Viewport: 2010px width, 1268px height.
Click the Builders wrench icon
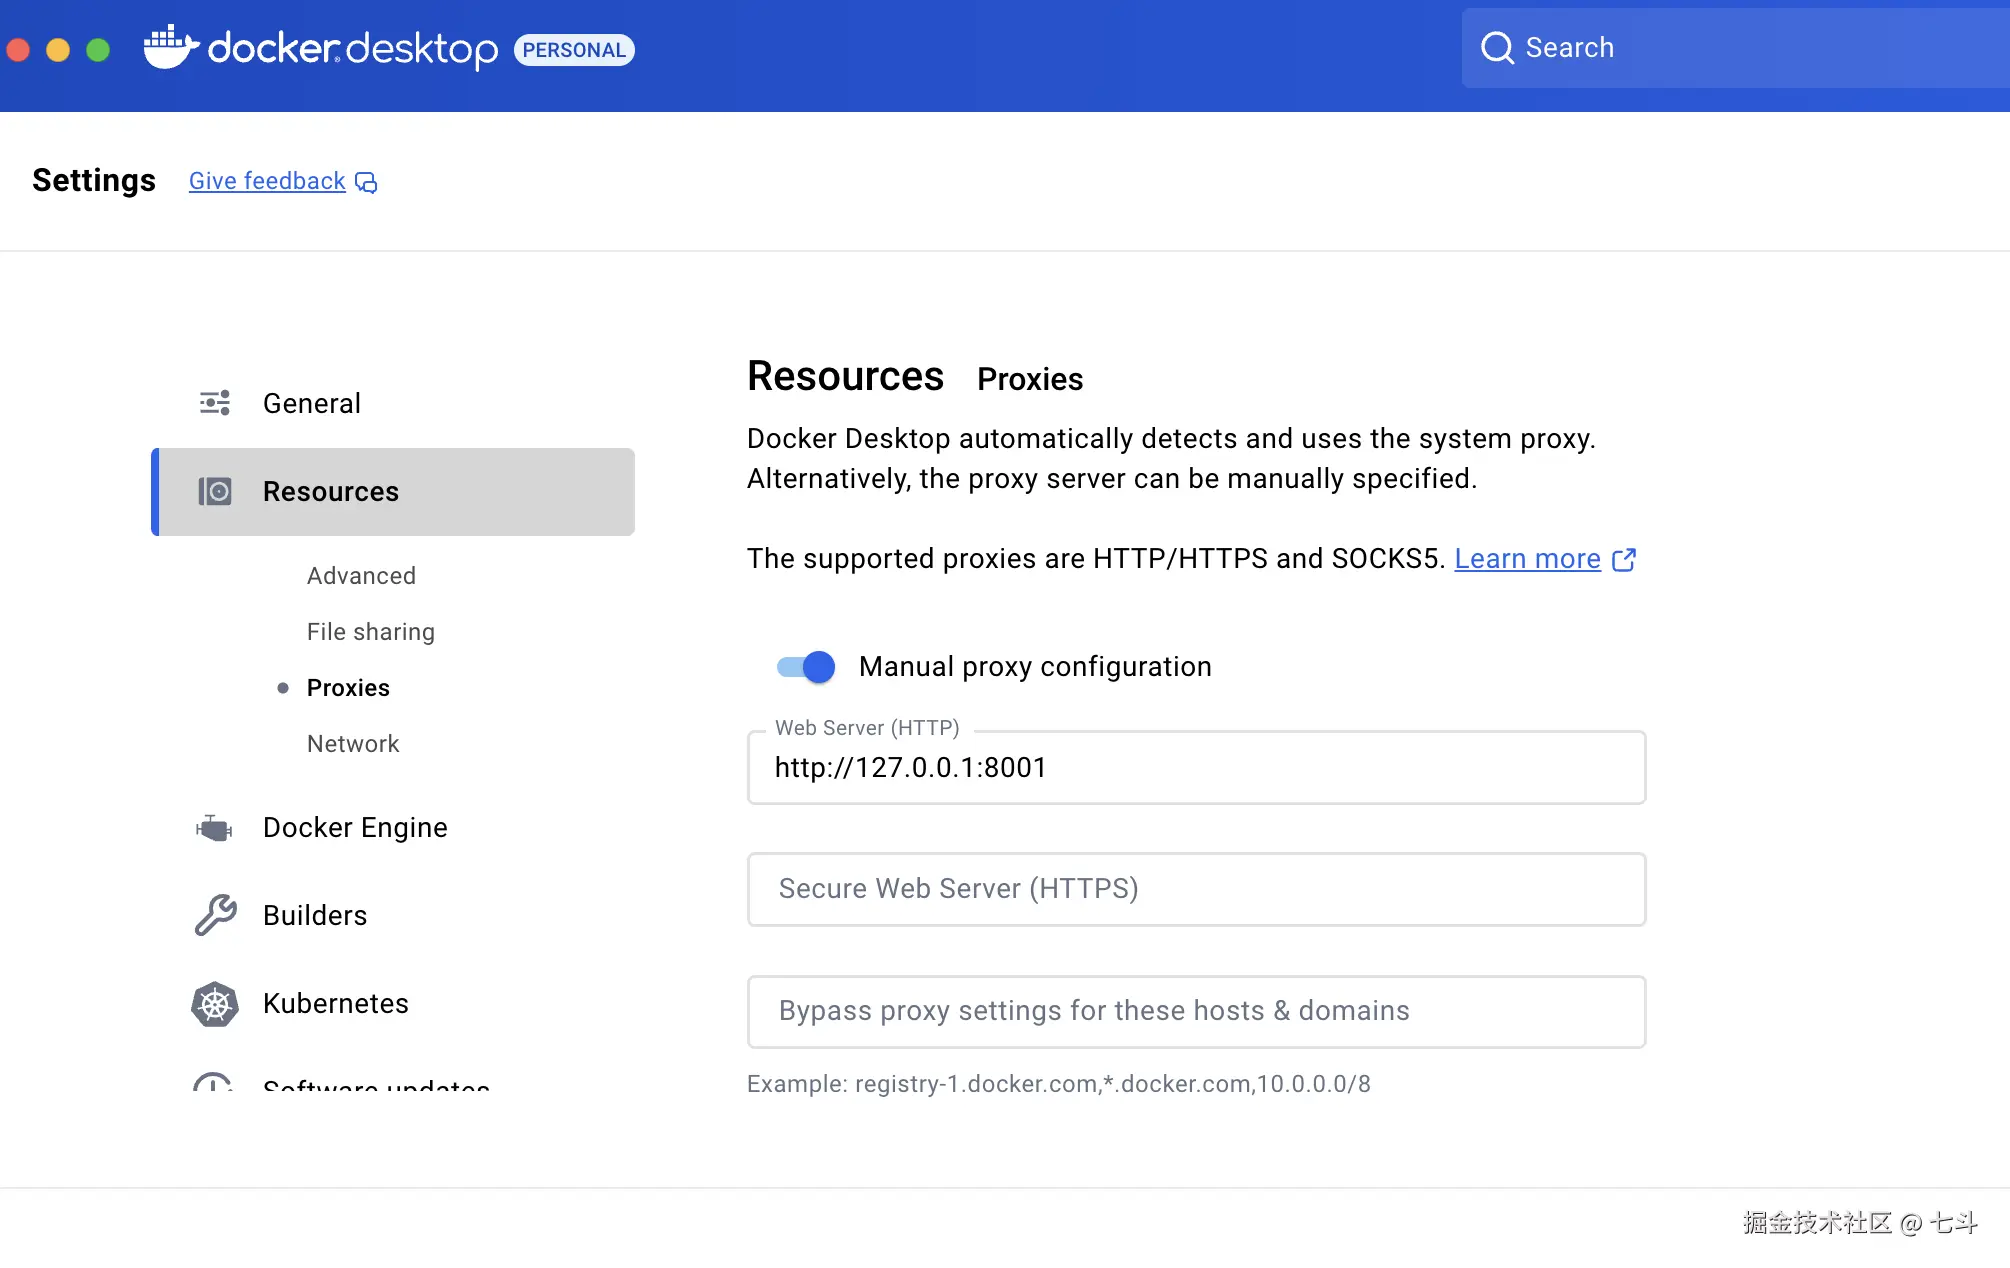215,915
